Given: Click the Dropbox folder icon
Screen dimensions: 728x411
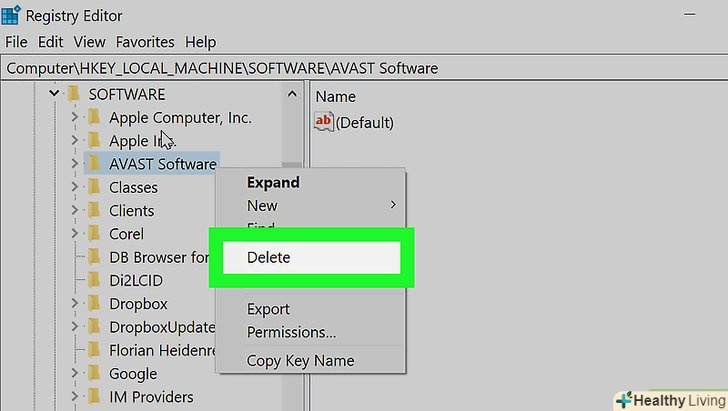Looking at the screenshot, I should coord(94,303).
